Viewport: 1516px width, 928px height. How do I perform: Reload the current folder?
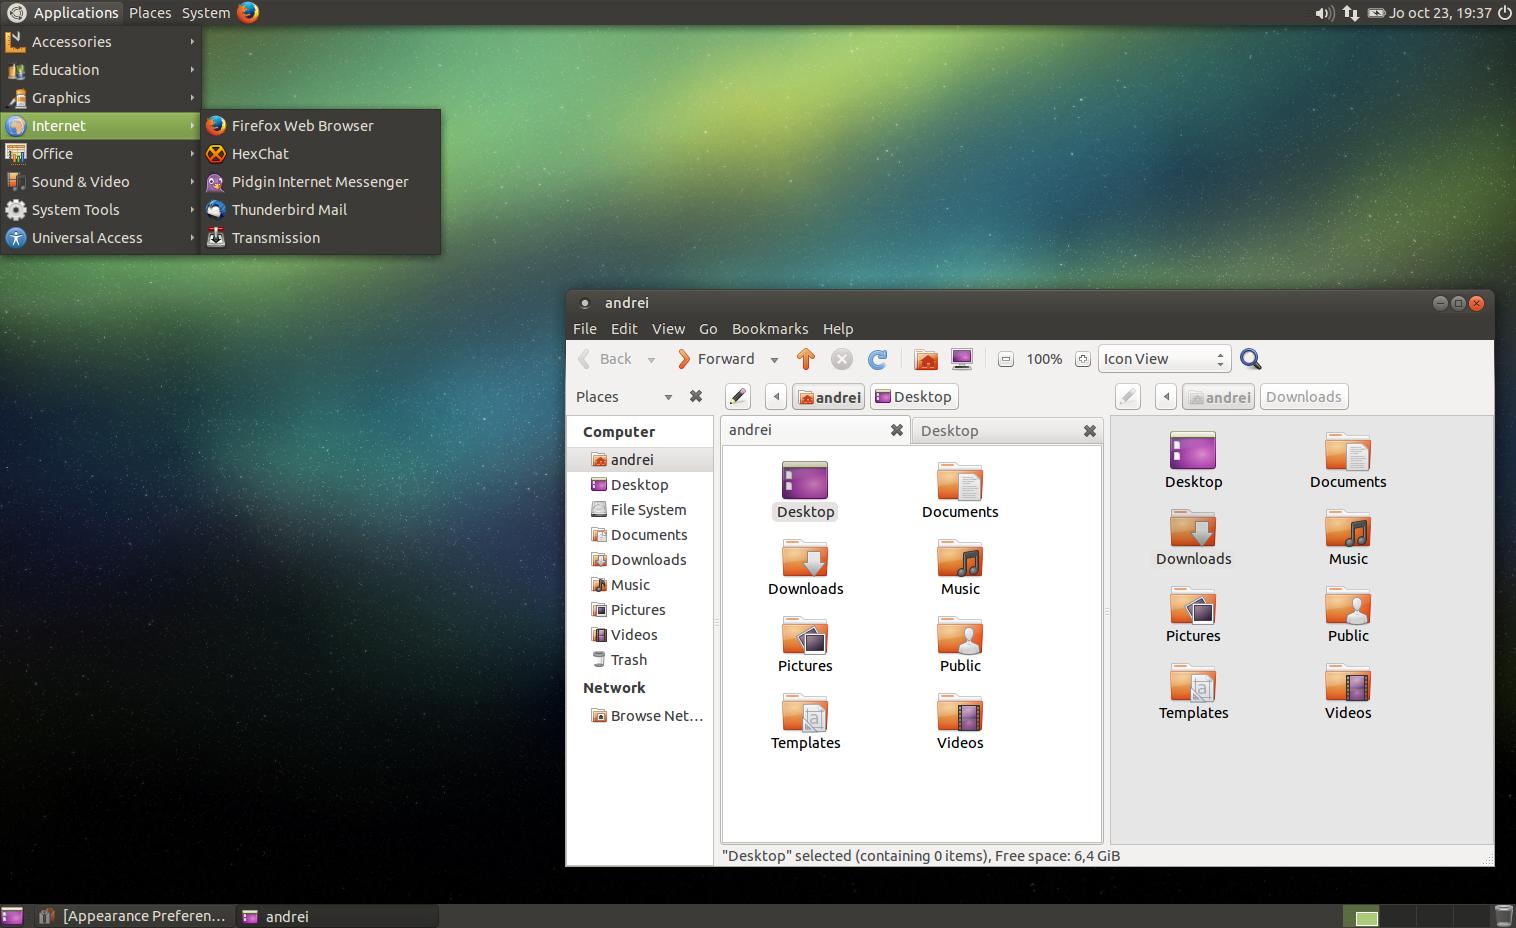coord(878,359)
